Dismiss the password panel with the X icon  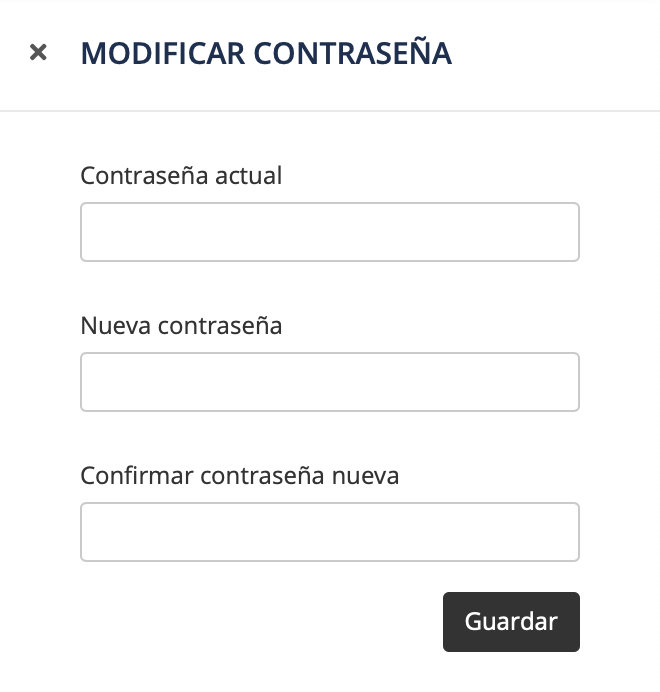click(x=38, y=52)
